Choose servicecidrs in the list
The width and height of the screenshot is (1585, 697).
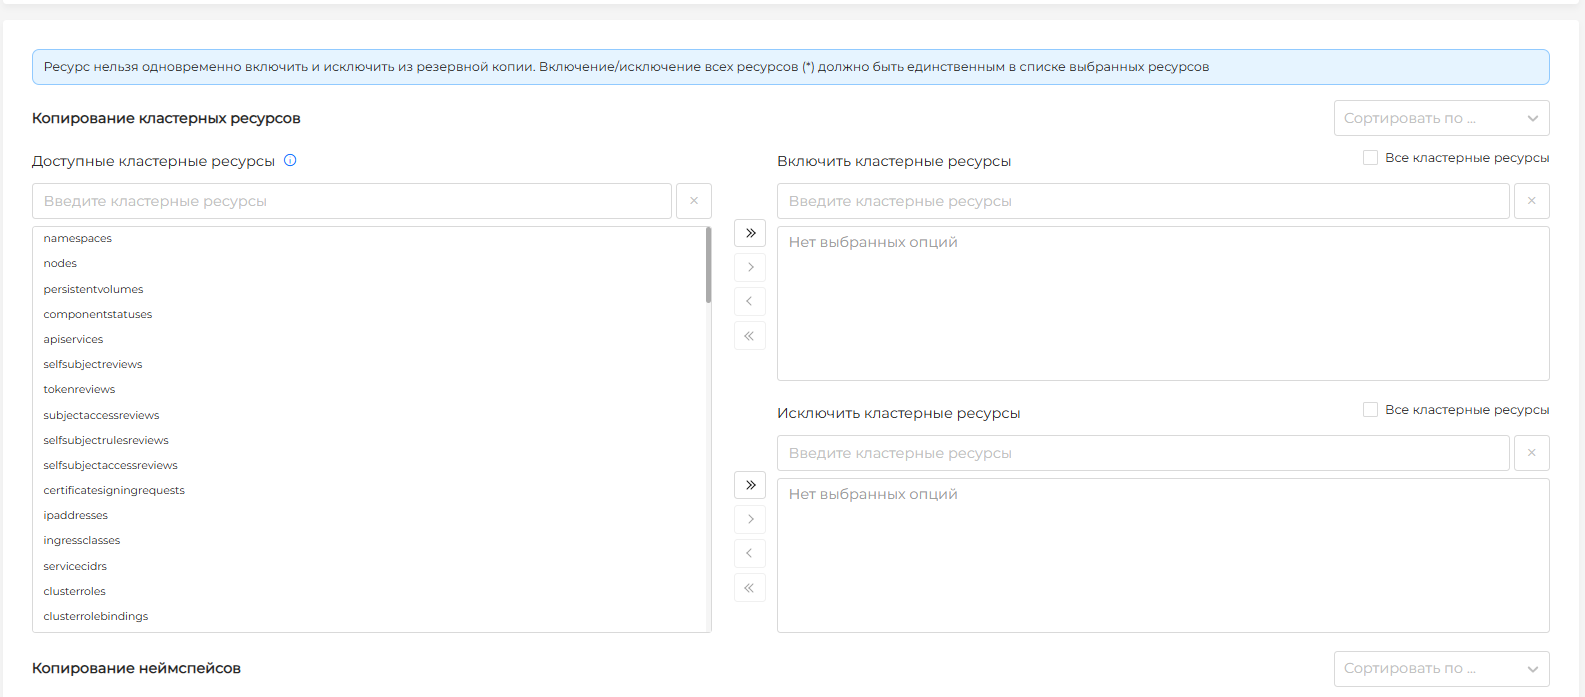369,566
